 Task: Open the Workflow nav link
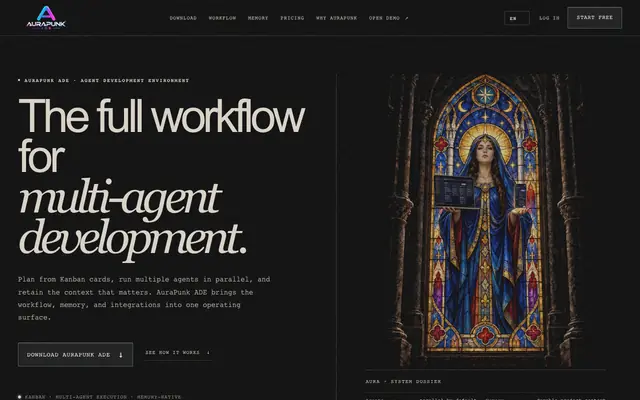(222, 18)
